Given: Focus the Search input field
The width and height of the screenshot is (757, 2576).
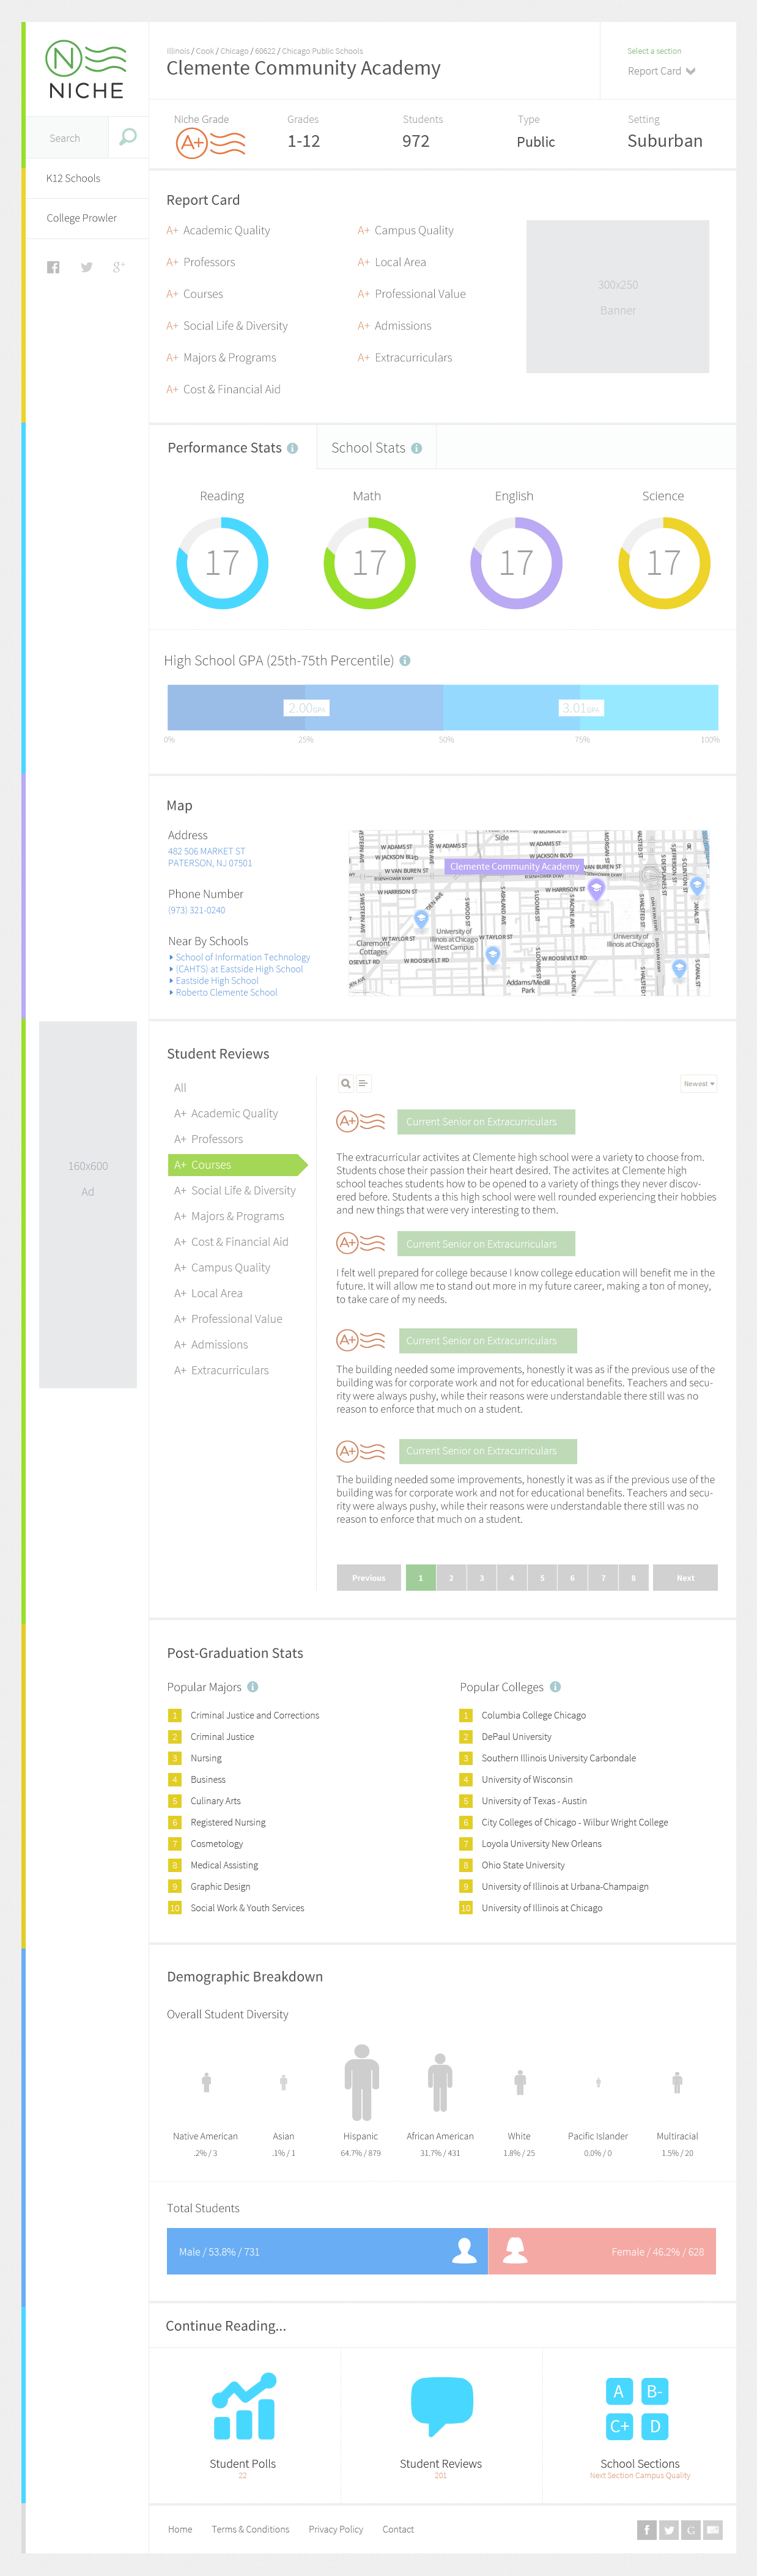Looking at the screenshot, I should (66, 138).
